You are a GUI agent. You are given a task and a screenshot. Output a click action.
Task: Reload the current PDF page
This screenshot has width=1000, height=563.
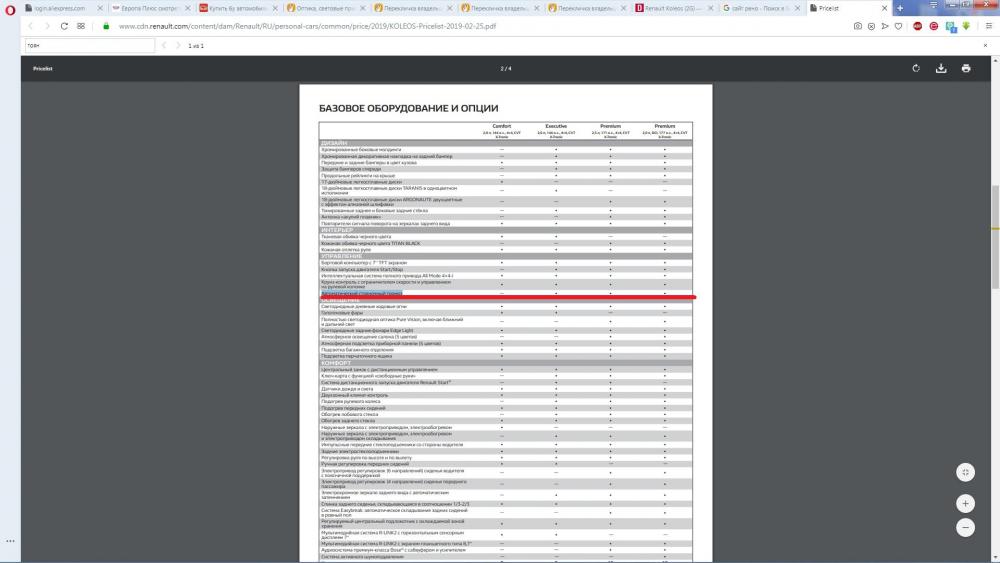[64, 26]
